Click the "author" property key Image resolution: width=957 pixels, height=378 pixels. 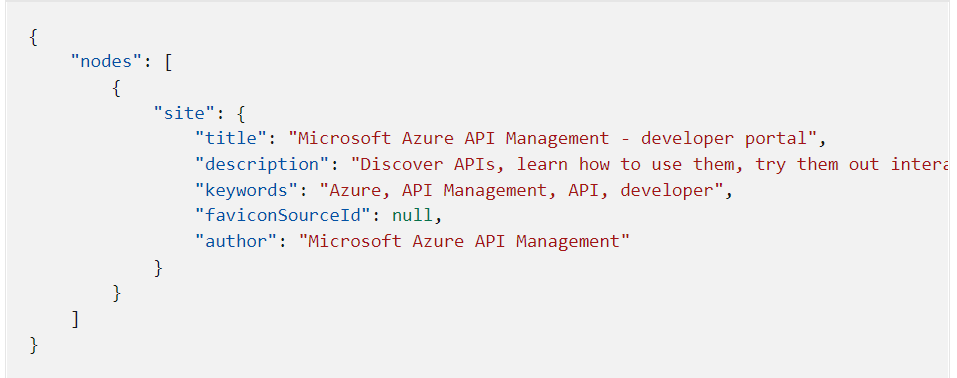click(x=237, y=241)
